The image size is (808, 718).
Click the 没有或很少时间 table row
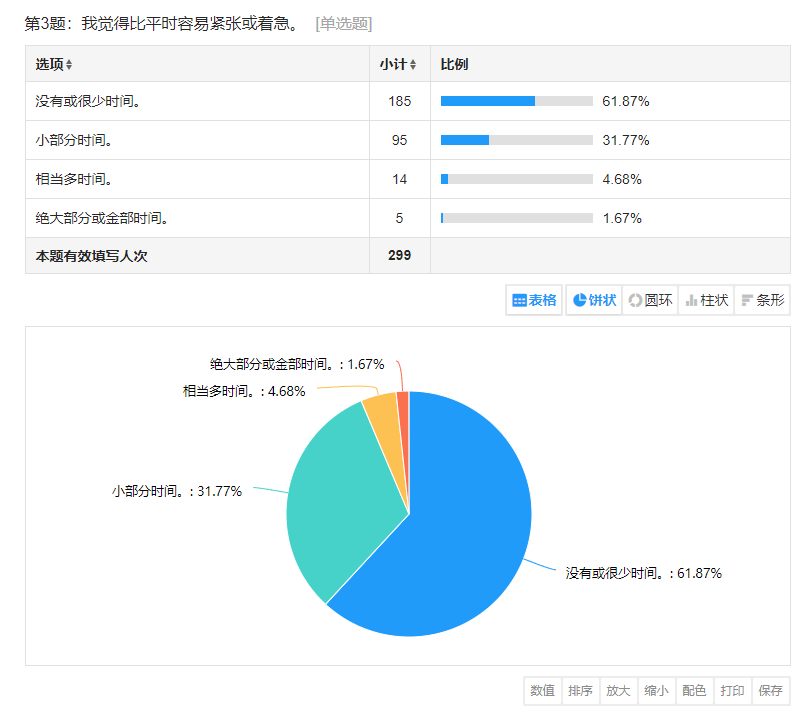(x=200, y=101)
